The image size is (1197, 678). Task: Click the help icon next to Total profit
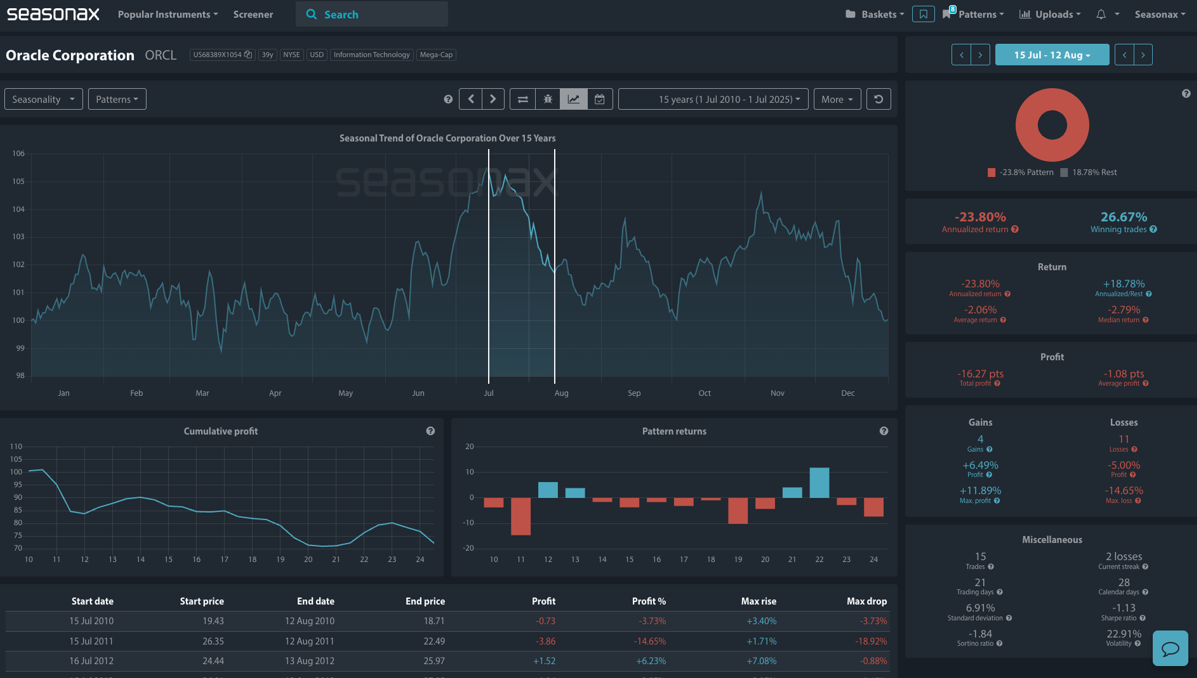click(x=998, y=383)
